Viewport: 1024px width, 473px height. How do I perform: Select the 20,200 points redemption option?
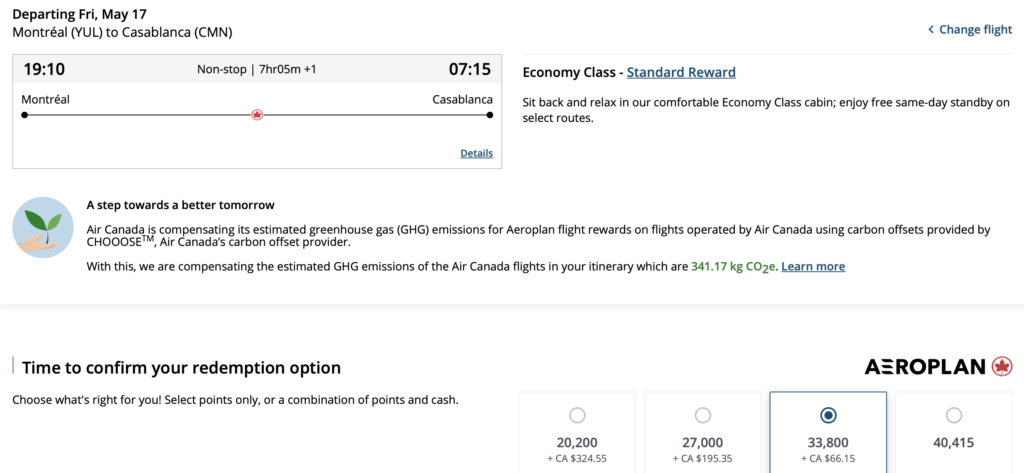click(577, 415)
